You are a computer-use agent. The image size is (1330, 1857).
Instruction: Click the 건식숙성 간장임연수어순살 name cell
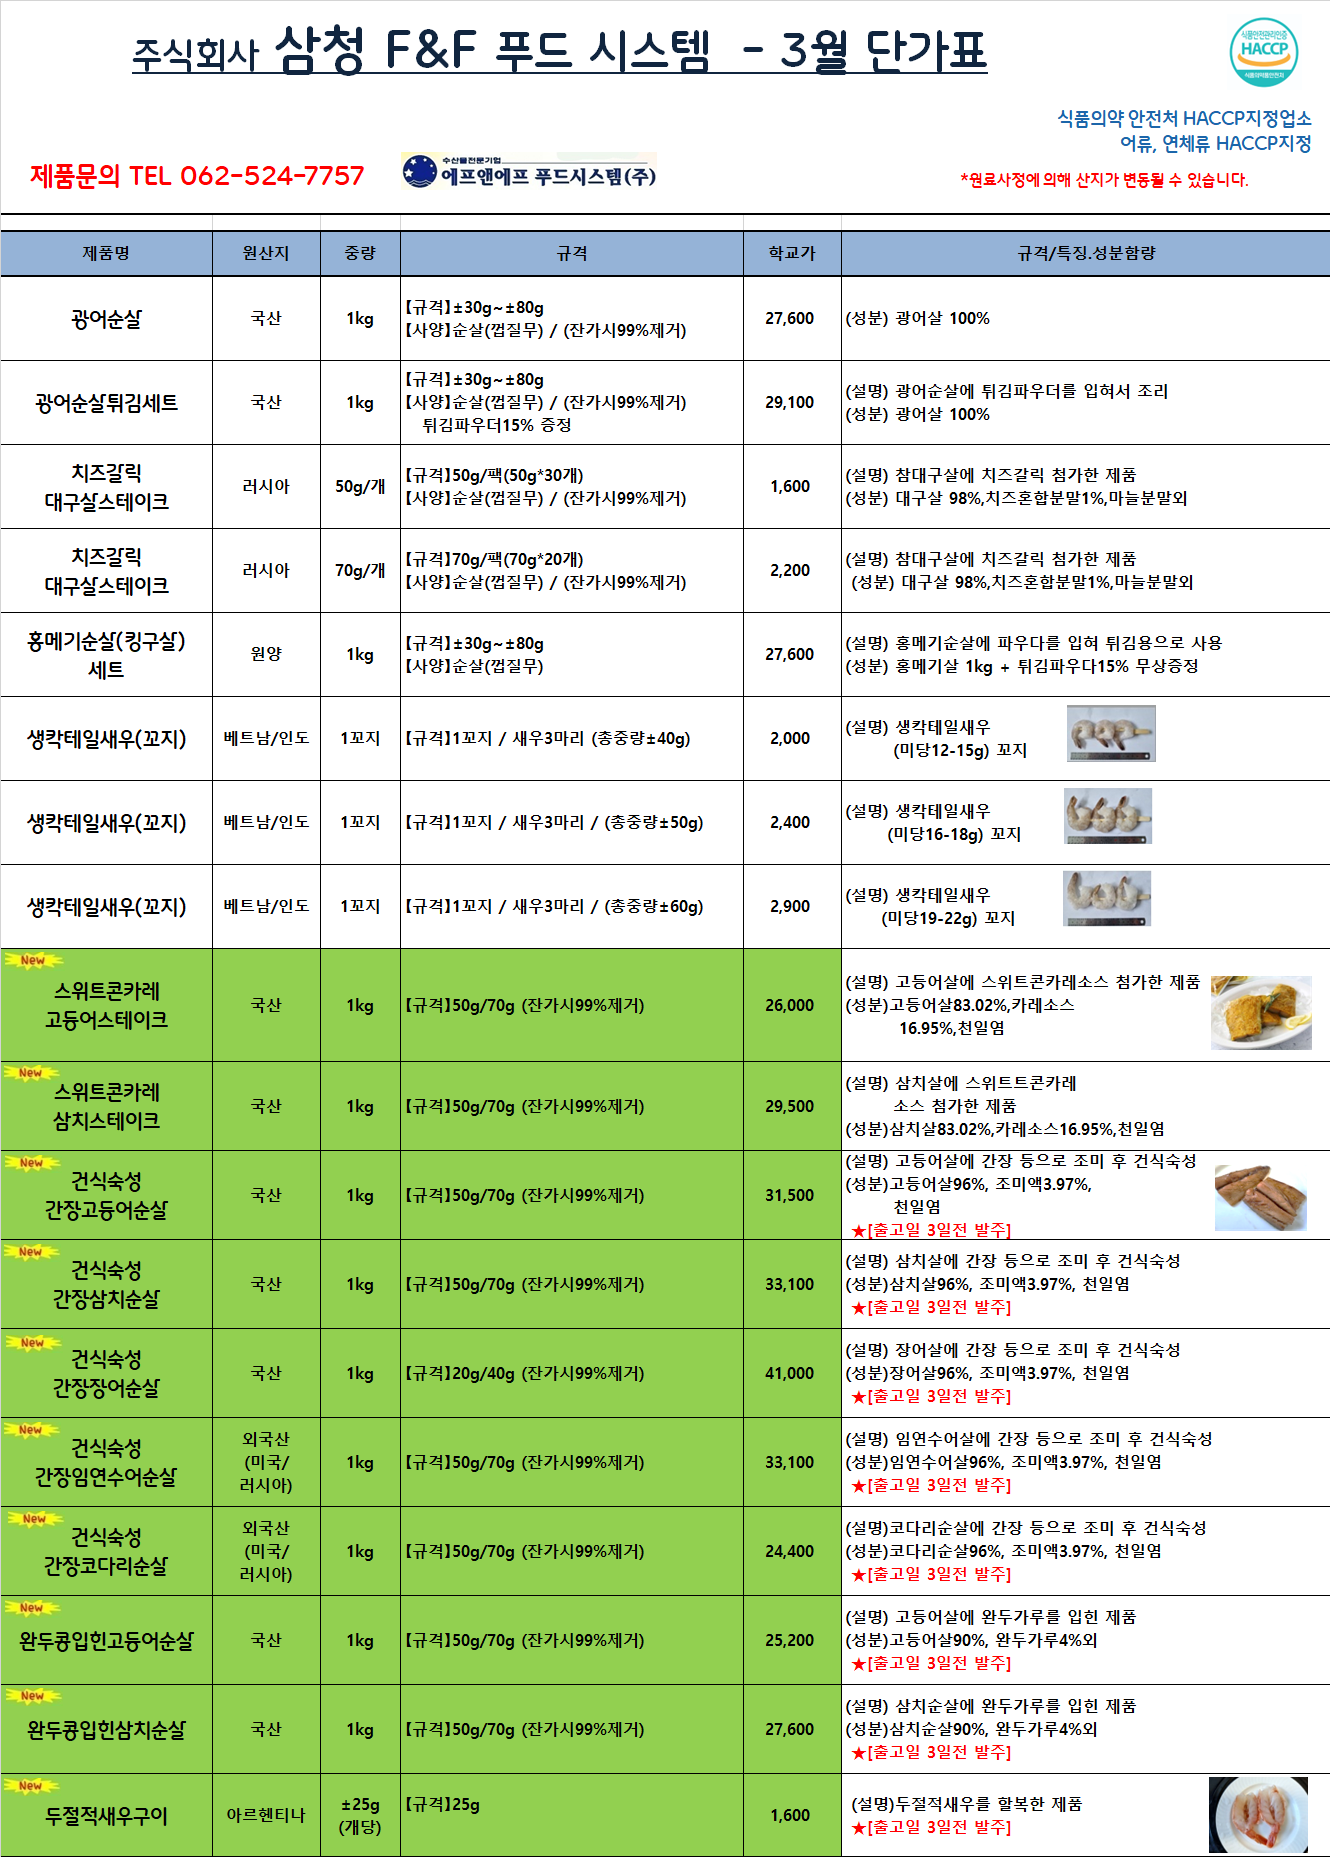tap(106, 1462)
